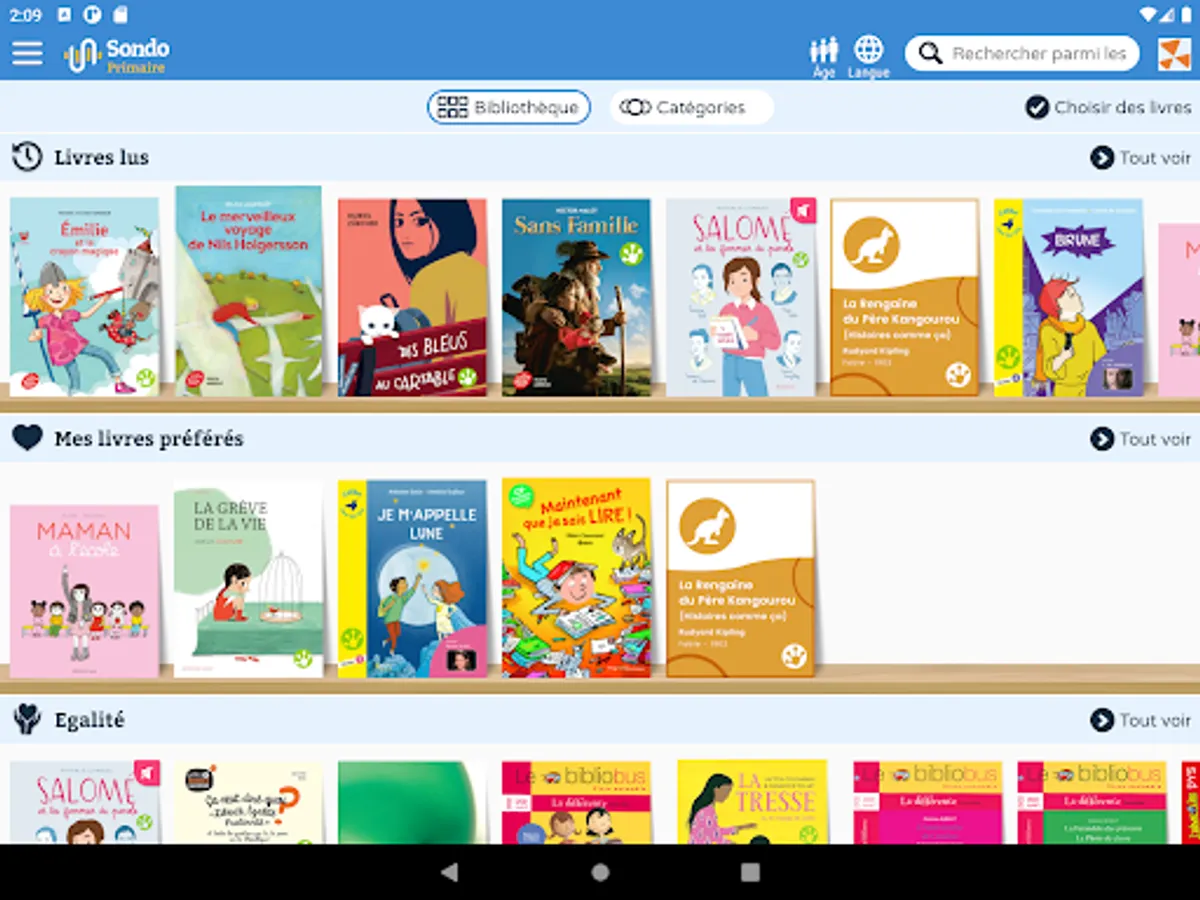Show all Egalité books via Tout voir
Screen dimensions: 1200x900
[x=1141, y=719]
